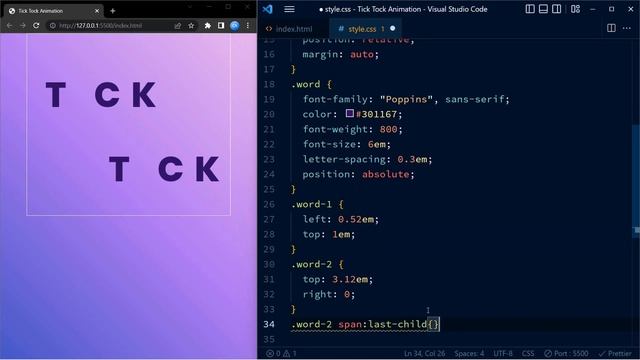
Task: Click top value 3.12em
Action: (350, 280)
